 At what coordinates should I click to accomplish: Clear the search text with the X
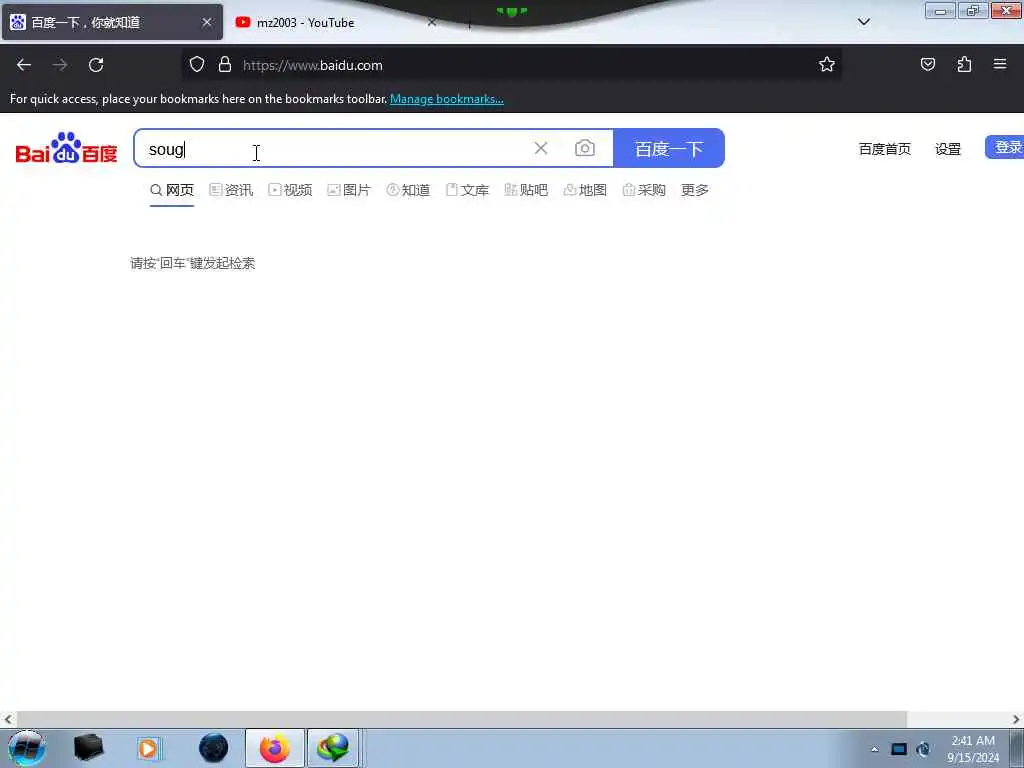[541, 148]
